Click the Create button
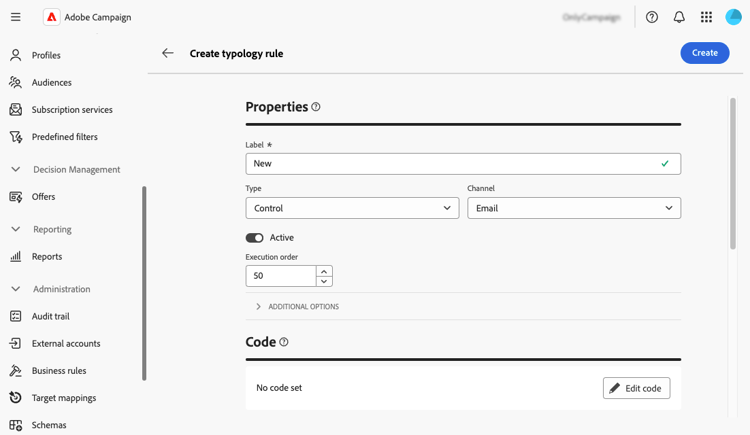Image resolution: width=750 pixels, height=435 pixels. click(x=704, y=53)
